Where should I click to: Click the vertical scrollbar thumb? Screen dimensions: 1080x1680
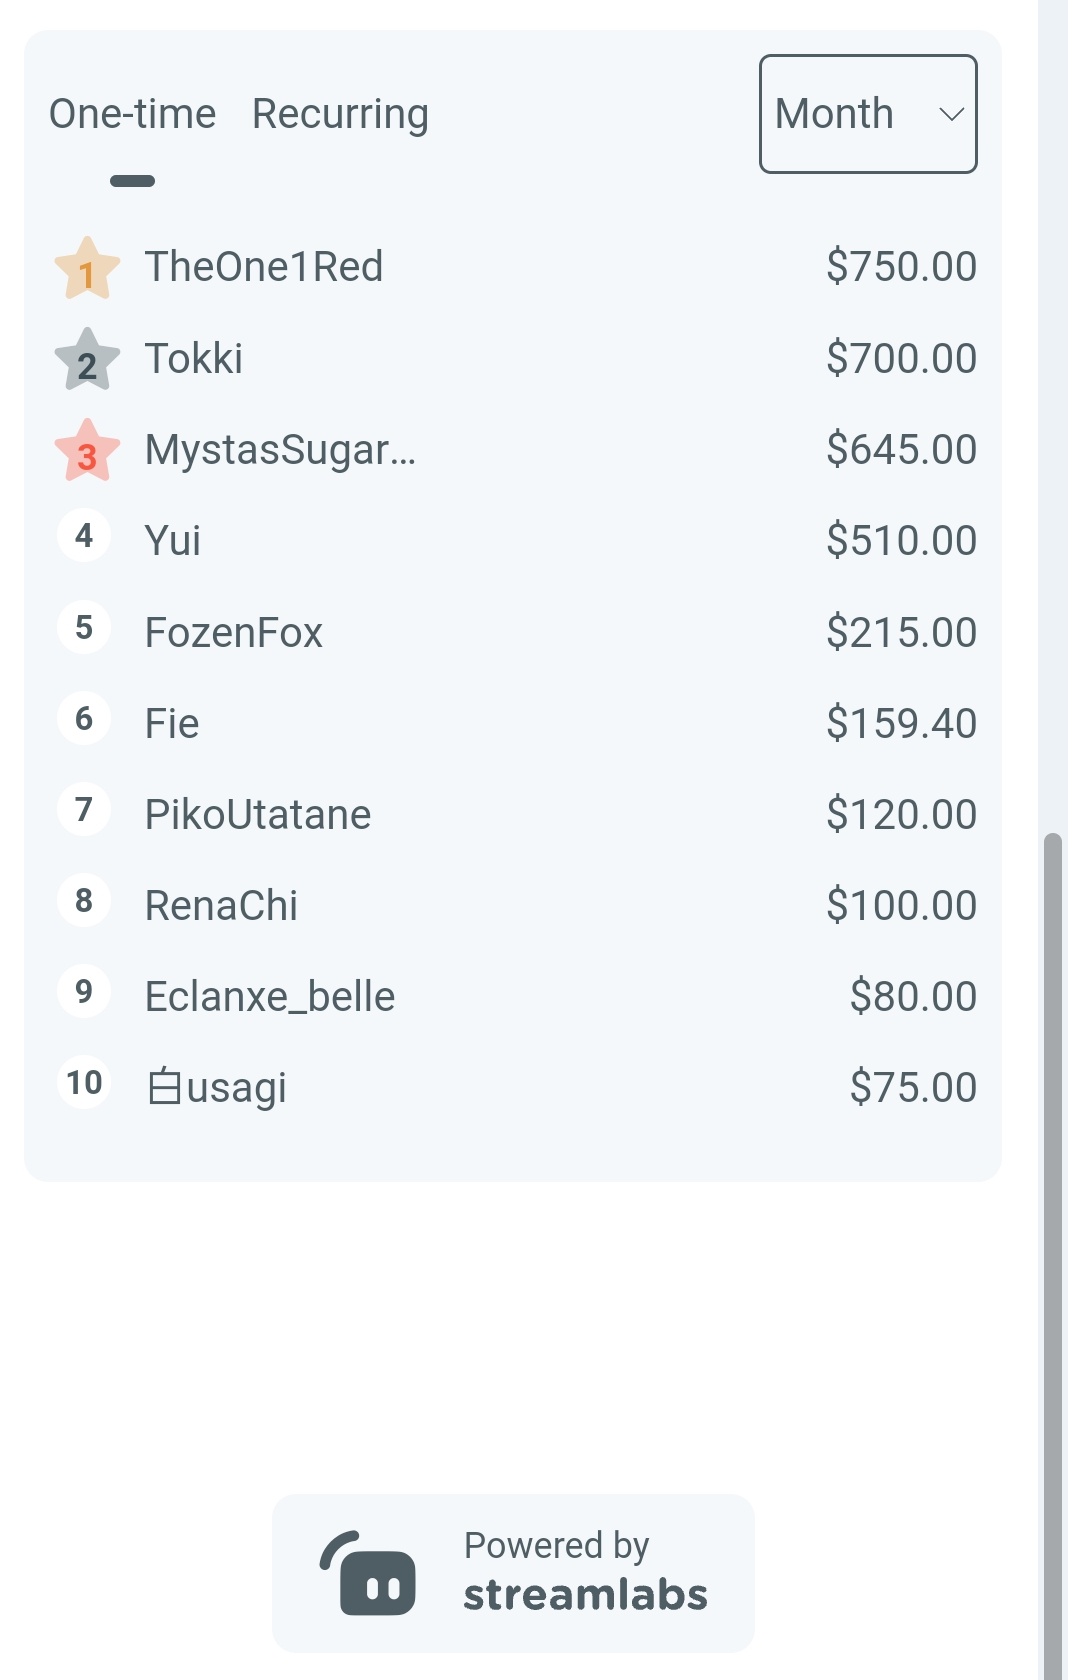1053,1255
